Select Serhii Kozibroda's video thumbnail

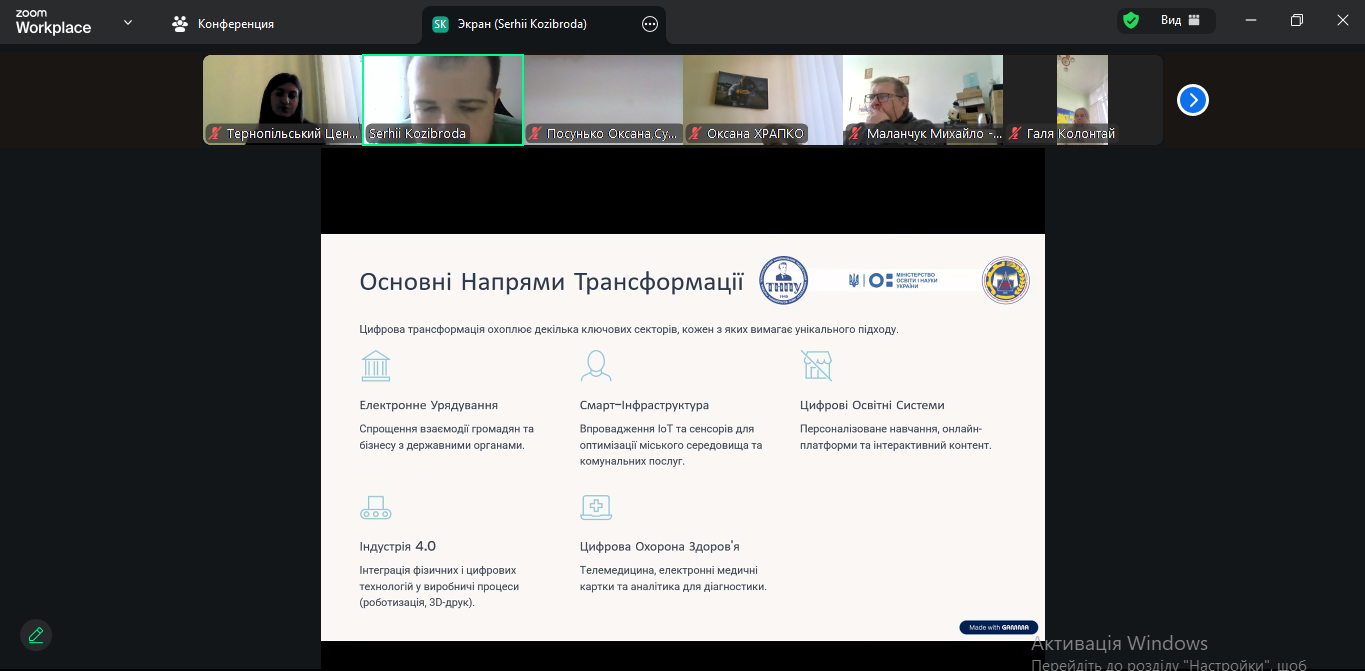(442, 99)
